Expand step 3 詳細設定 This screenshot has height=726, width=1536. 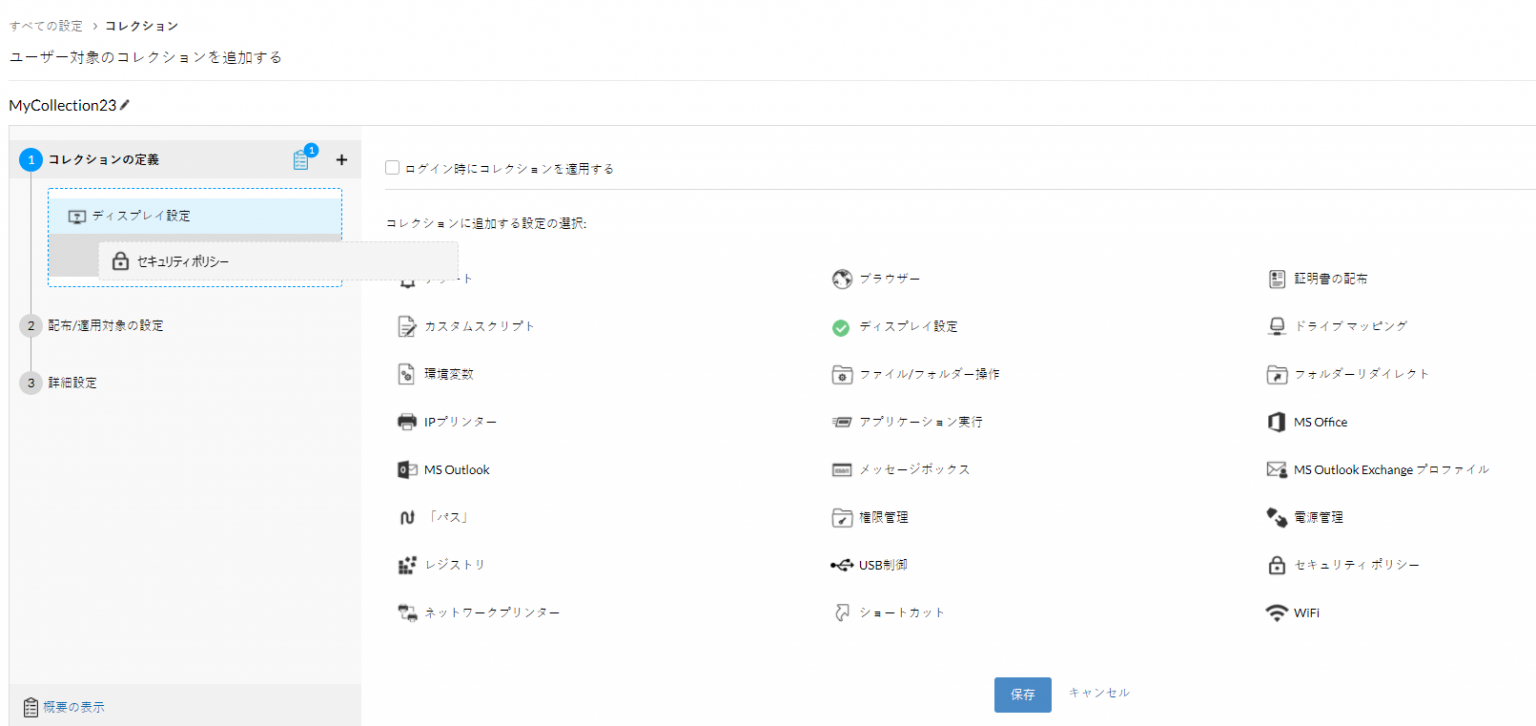[x=72, y=382]
